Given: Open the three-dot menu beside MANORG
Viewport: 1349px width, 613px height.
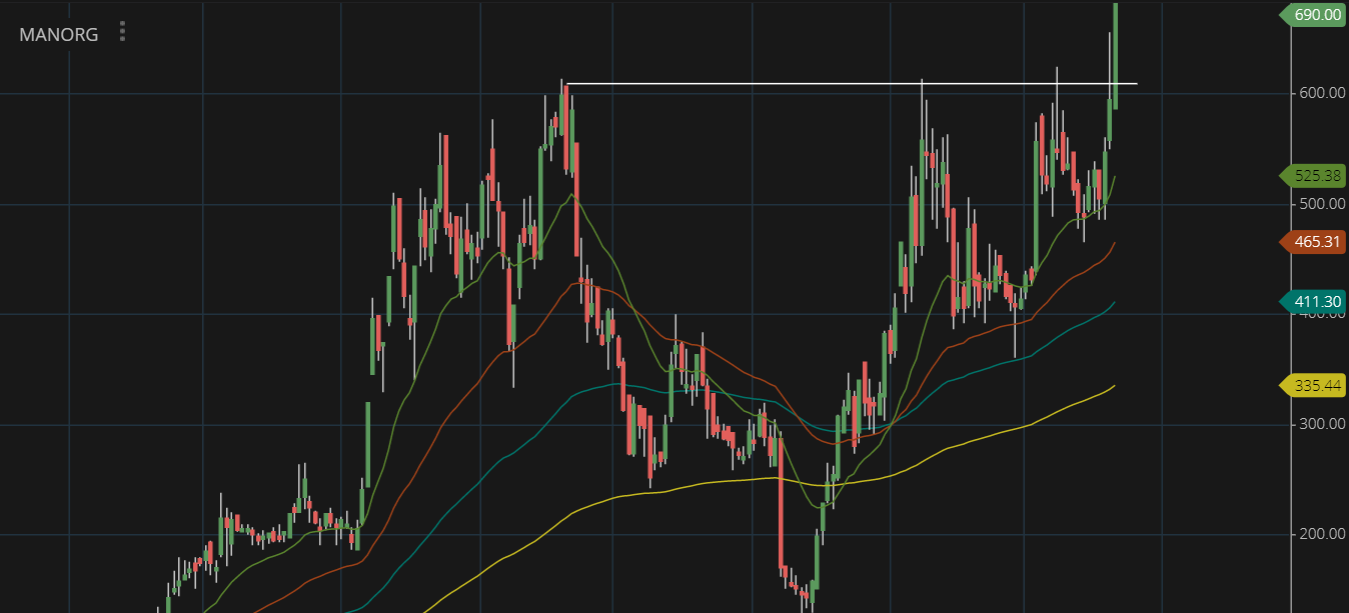Looking at the screenshot, I should (x=123, y=32).
